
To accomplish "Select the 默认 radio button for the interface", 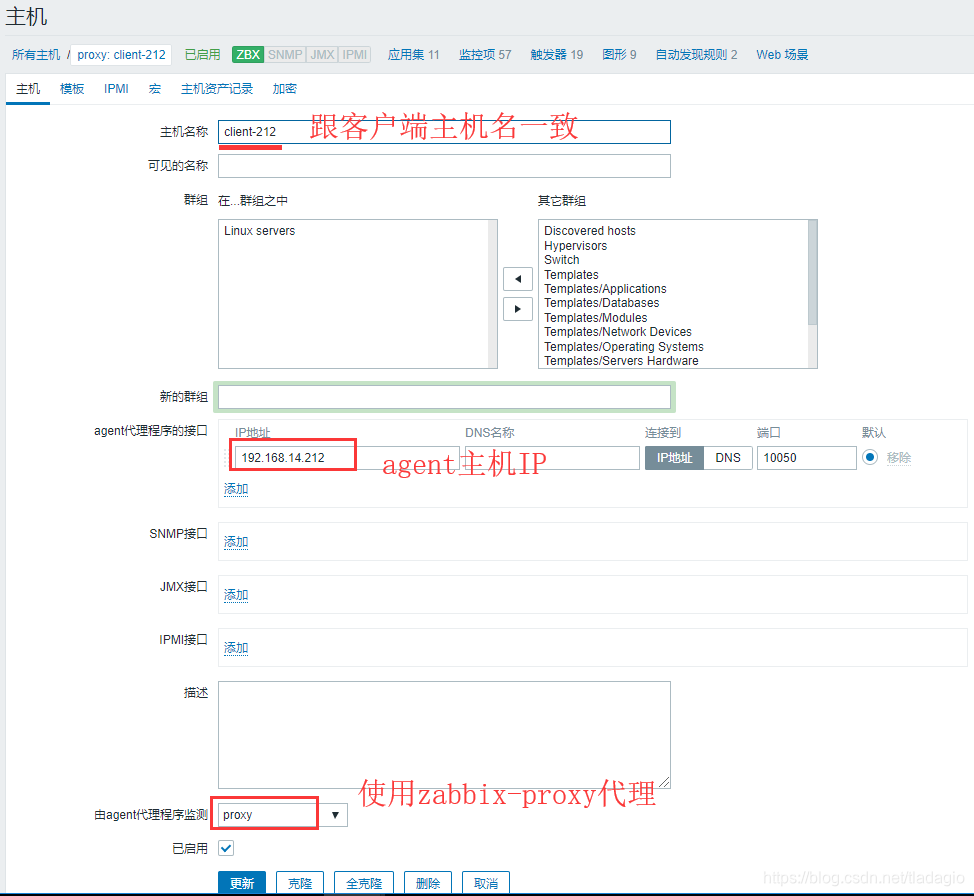I will pyautogui.click(x=870, y=457).
